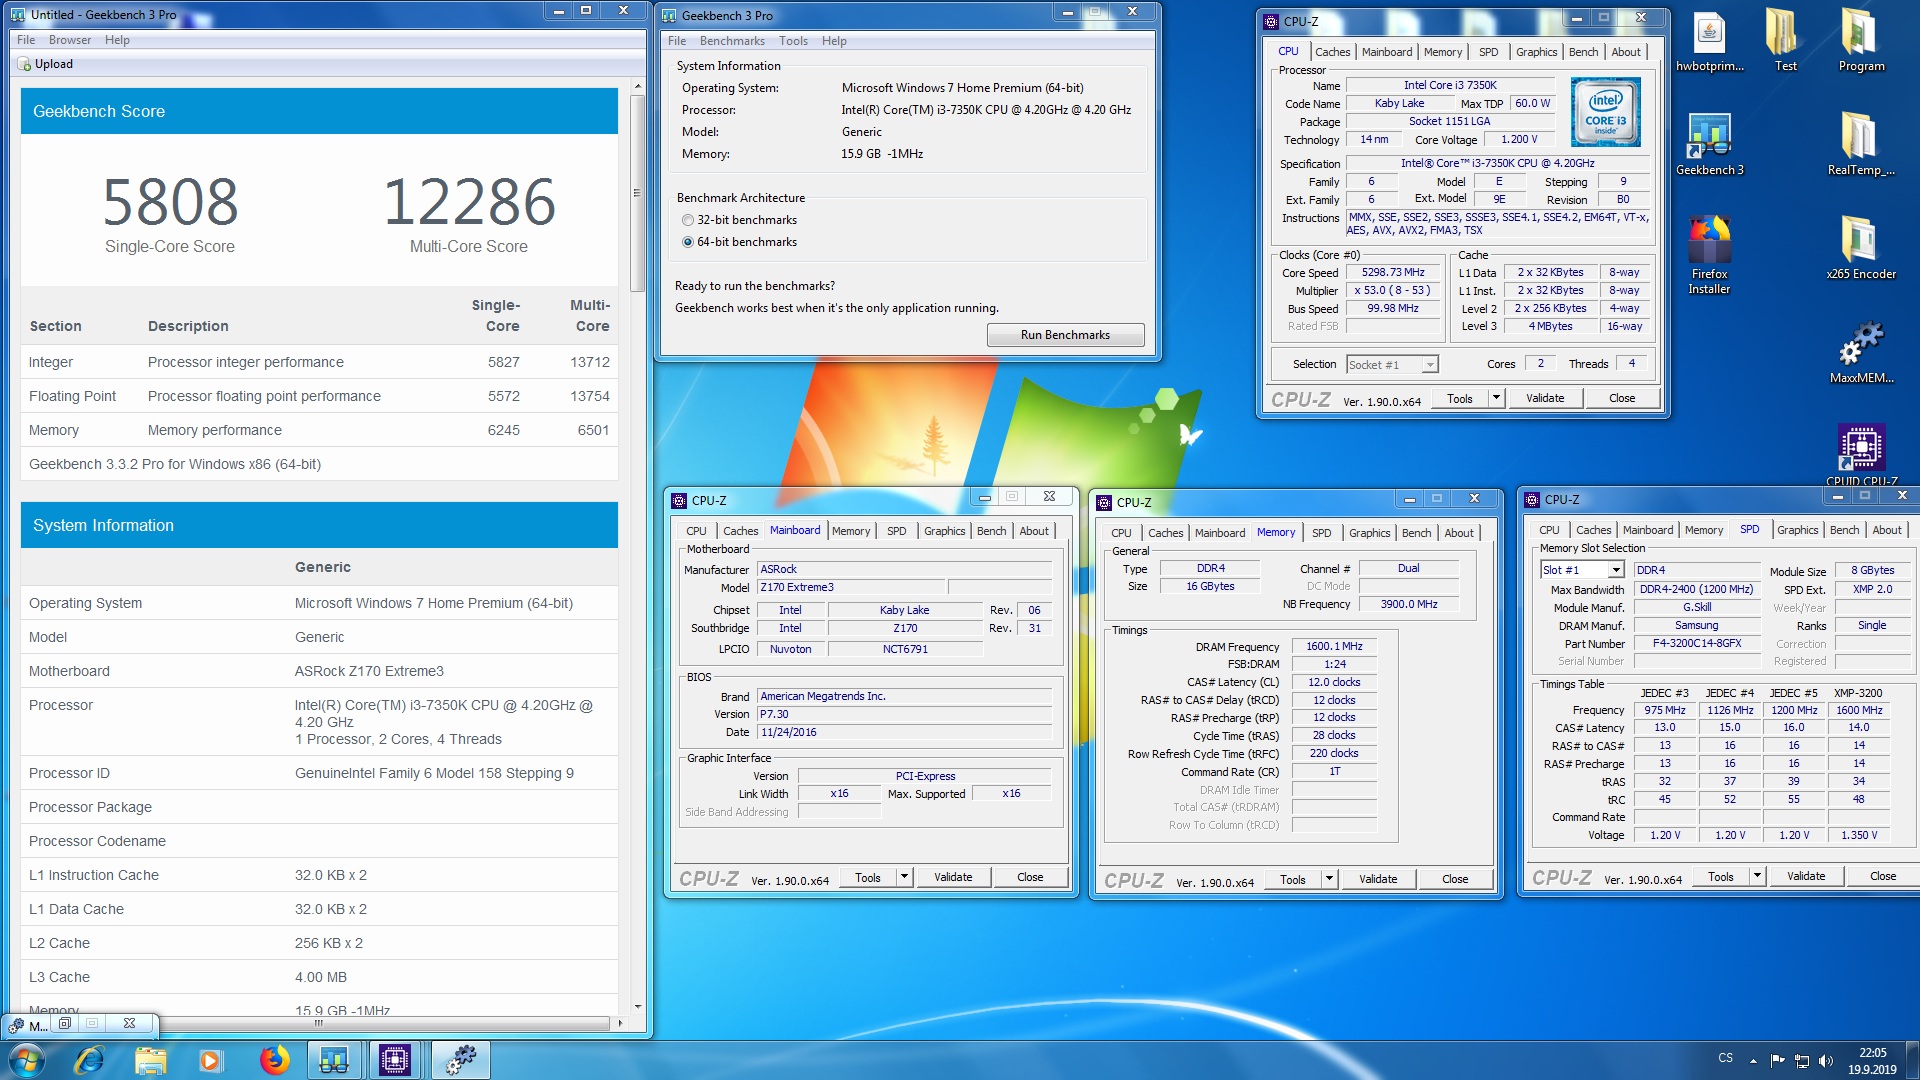Viewport: 1920px width, 1080px height.
Task: Switch to Graphics tab in Memory CPU-Z window
Action: click(x=1369, y=533)
